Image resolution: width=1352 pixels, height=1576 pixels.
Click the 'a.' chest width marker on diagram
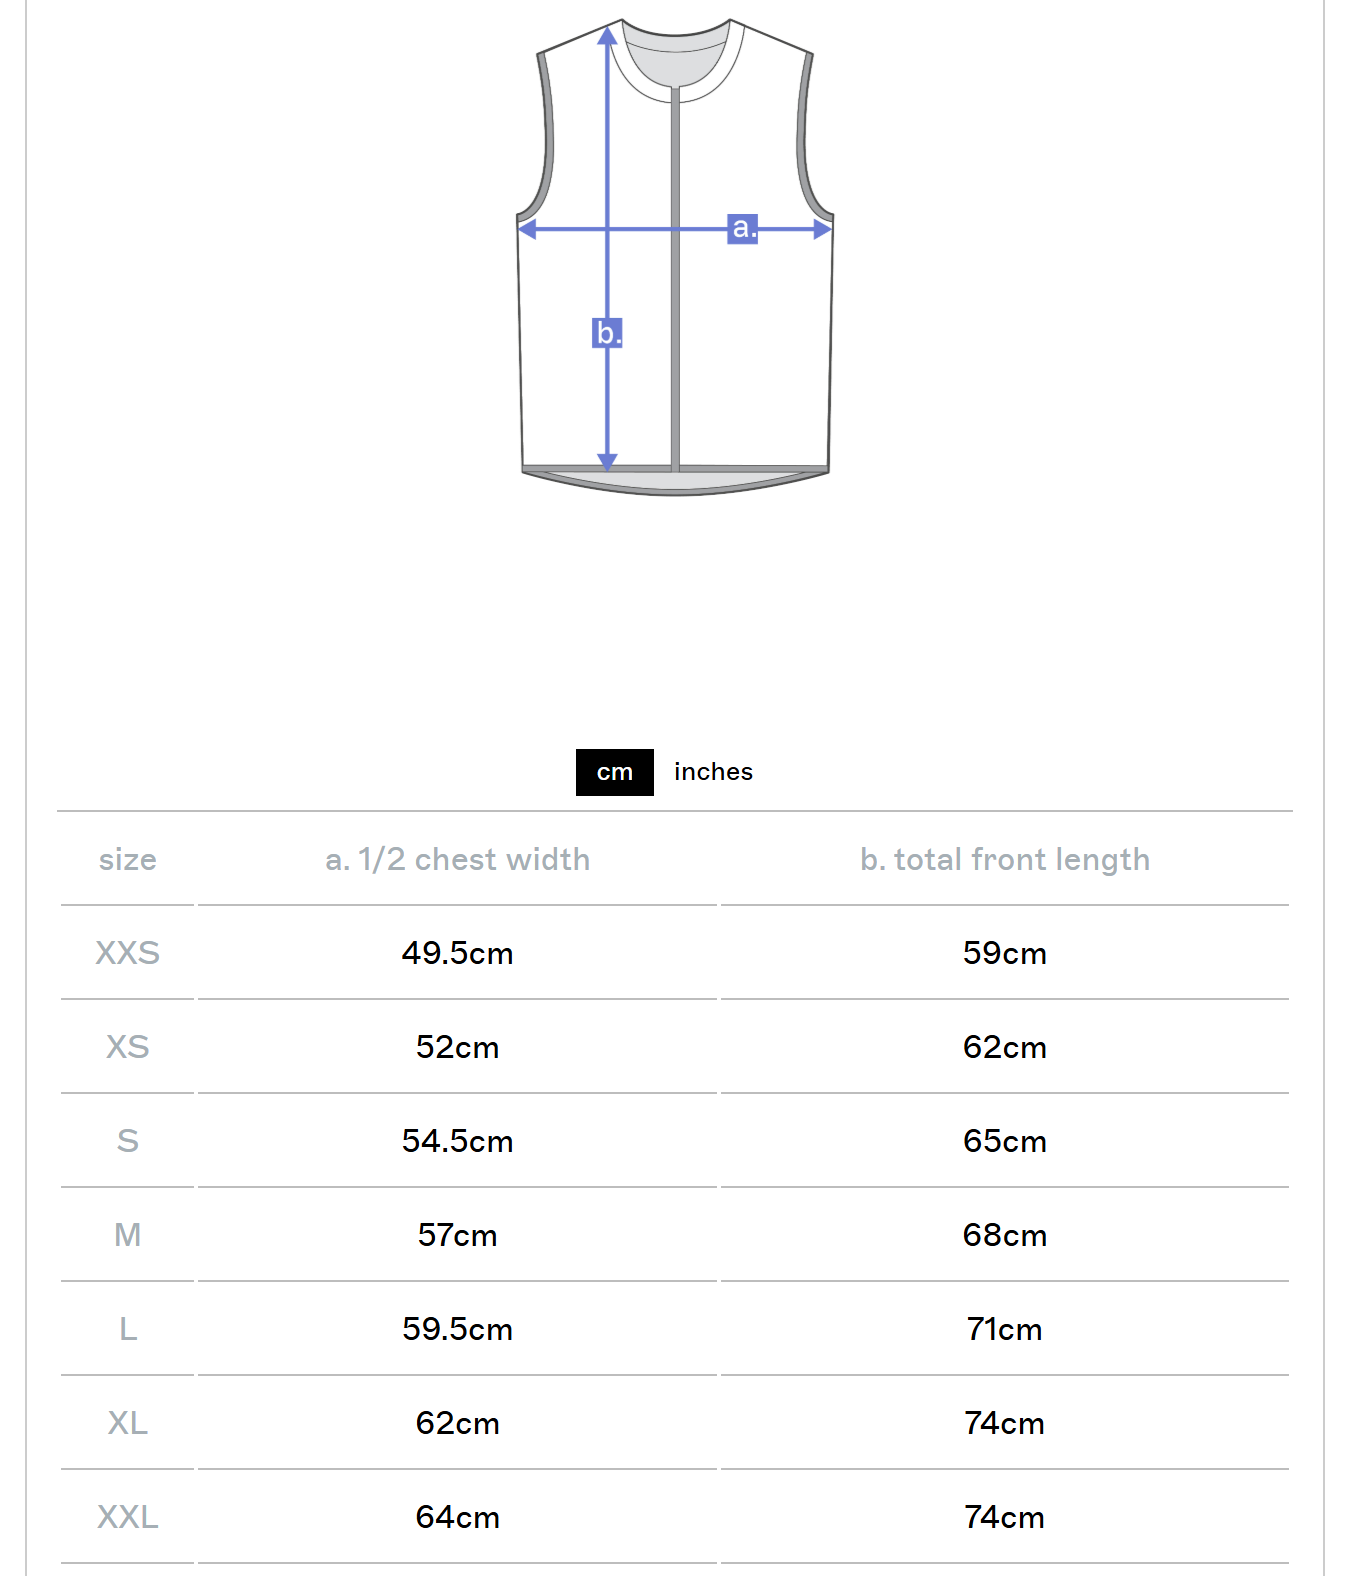pos(742,228)
